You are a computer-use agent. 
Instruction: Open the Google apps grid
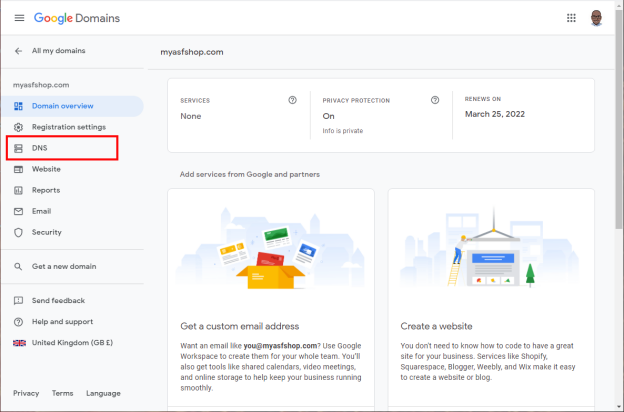571,18
